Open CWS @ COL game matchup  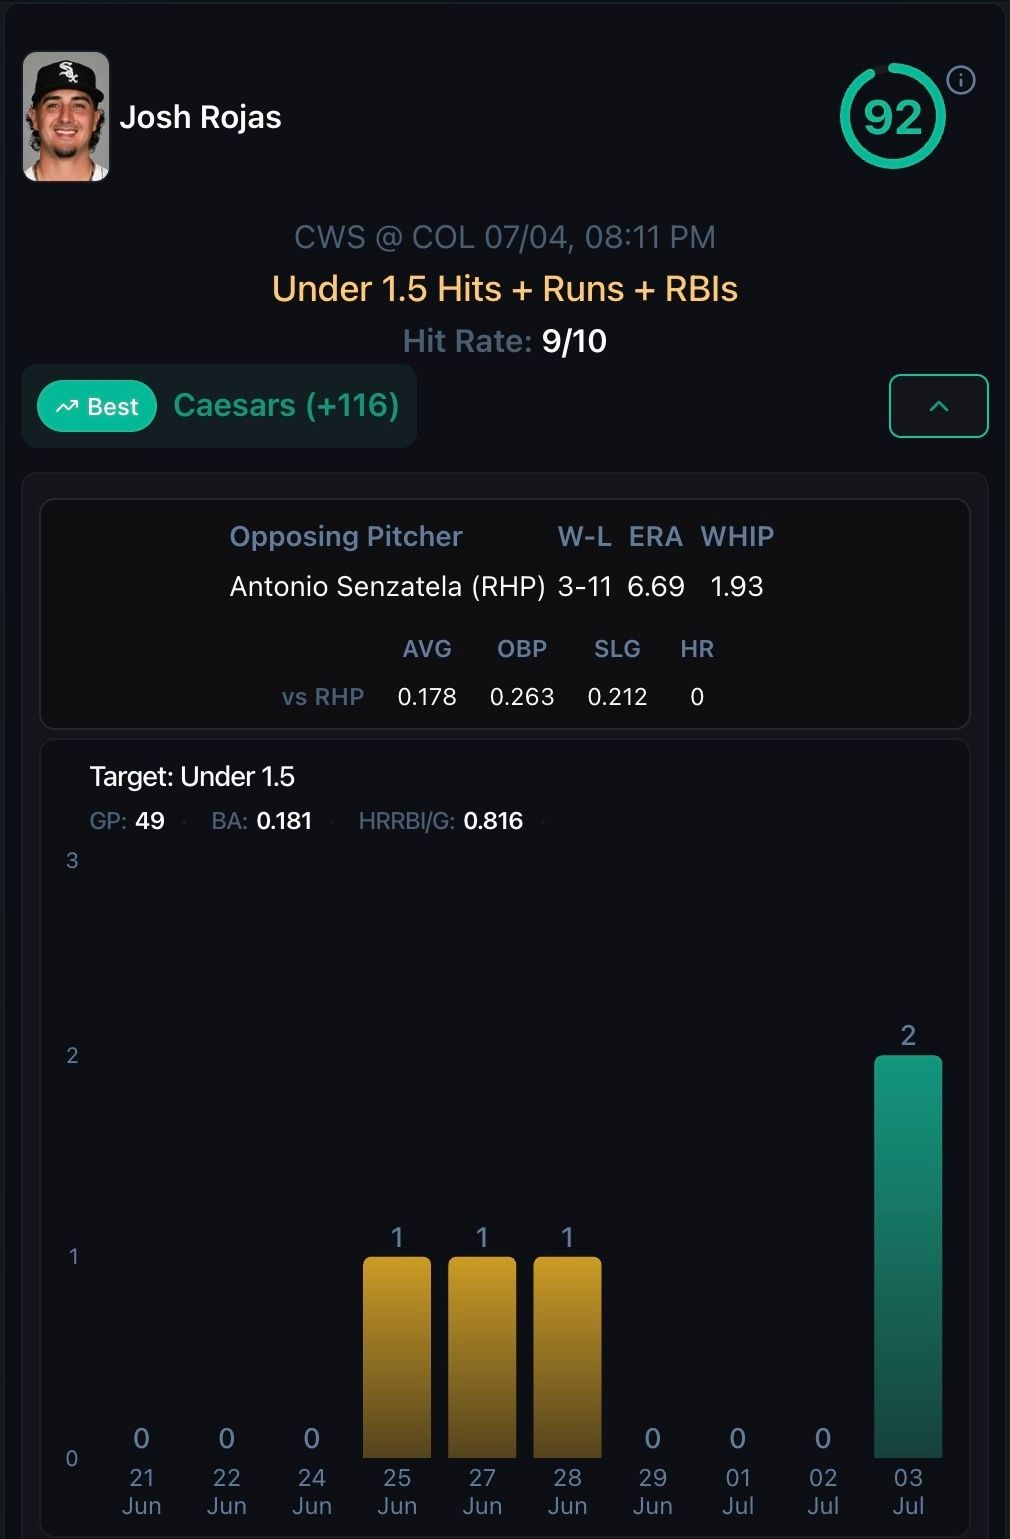[x=505, y=237]
